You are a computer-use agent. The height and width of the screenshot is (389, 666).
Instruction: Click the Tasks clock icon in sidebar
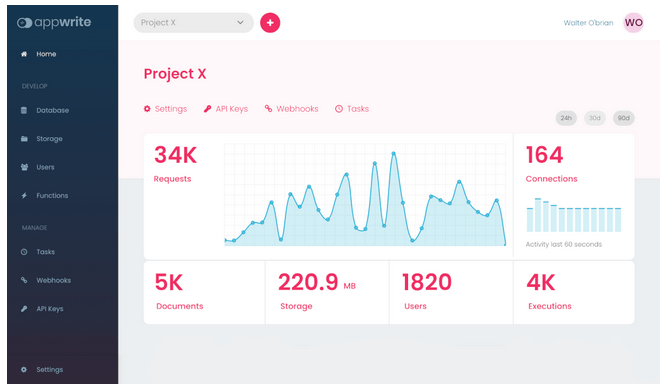24,252
